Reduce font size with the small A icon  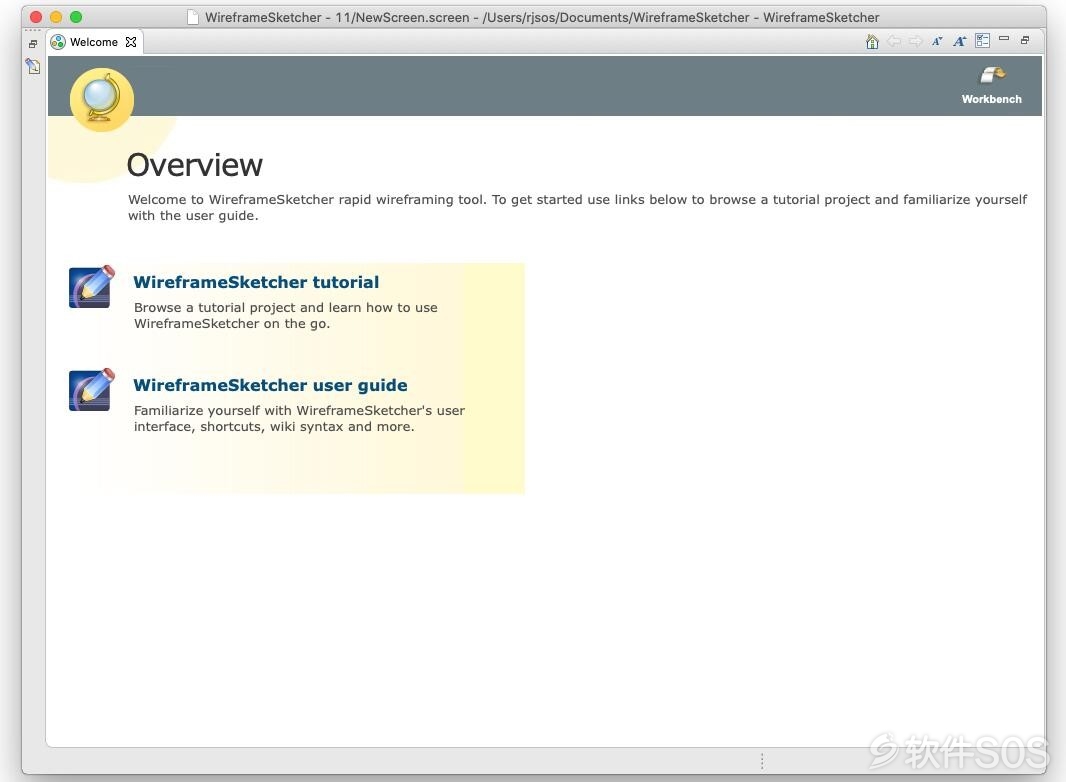tap(938, 41)
